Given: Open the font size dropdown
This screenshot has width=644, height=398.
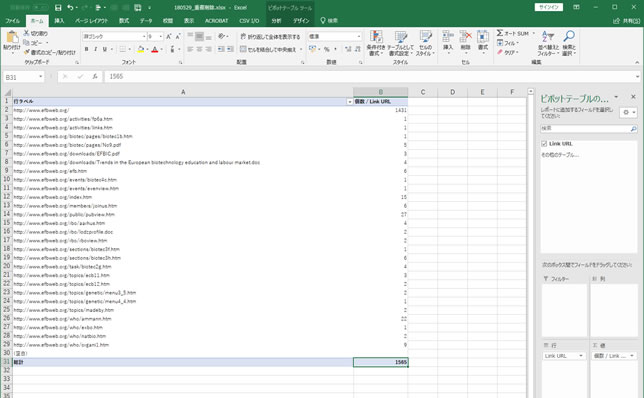Looking at the screenshot, I should tap(160, 37).
